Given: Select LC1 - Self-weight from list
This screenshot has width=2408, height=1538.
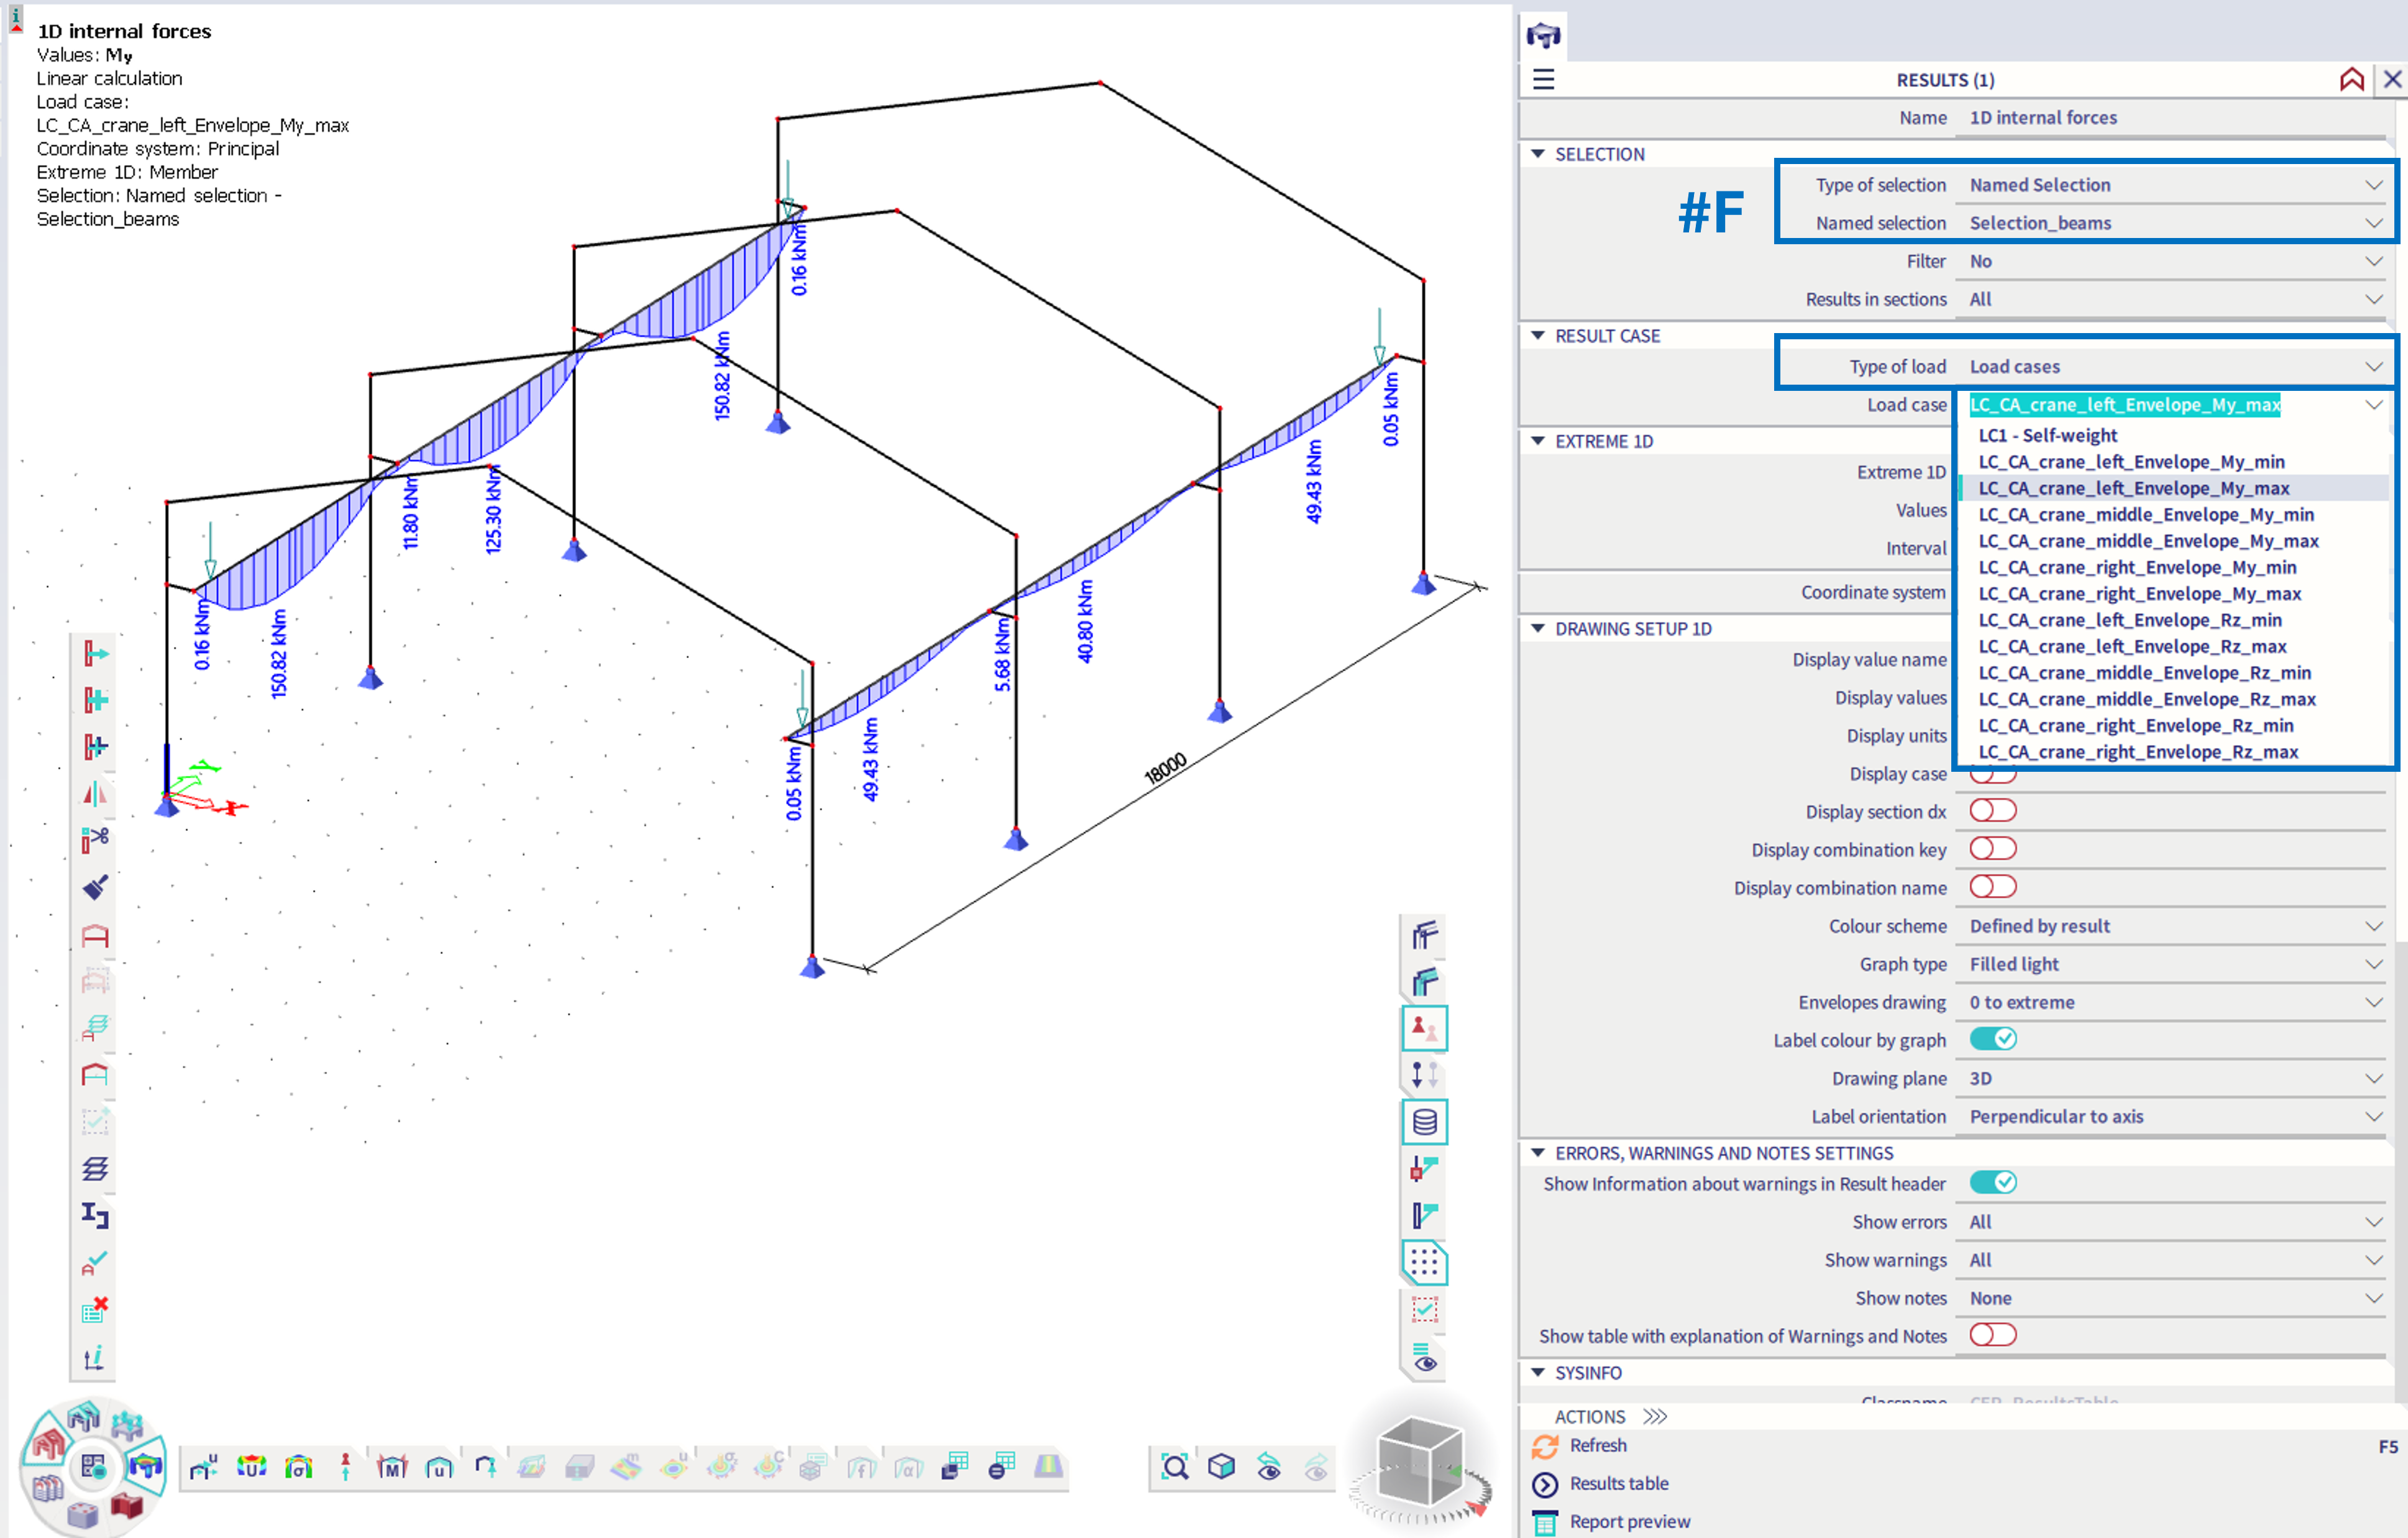Looking at the screenshot, I should pyautogui.click(x=2047, y=435).
